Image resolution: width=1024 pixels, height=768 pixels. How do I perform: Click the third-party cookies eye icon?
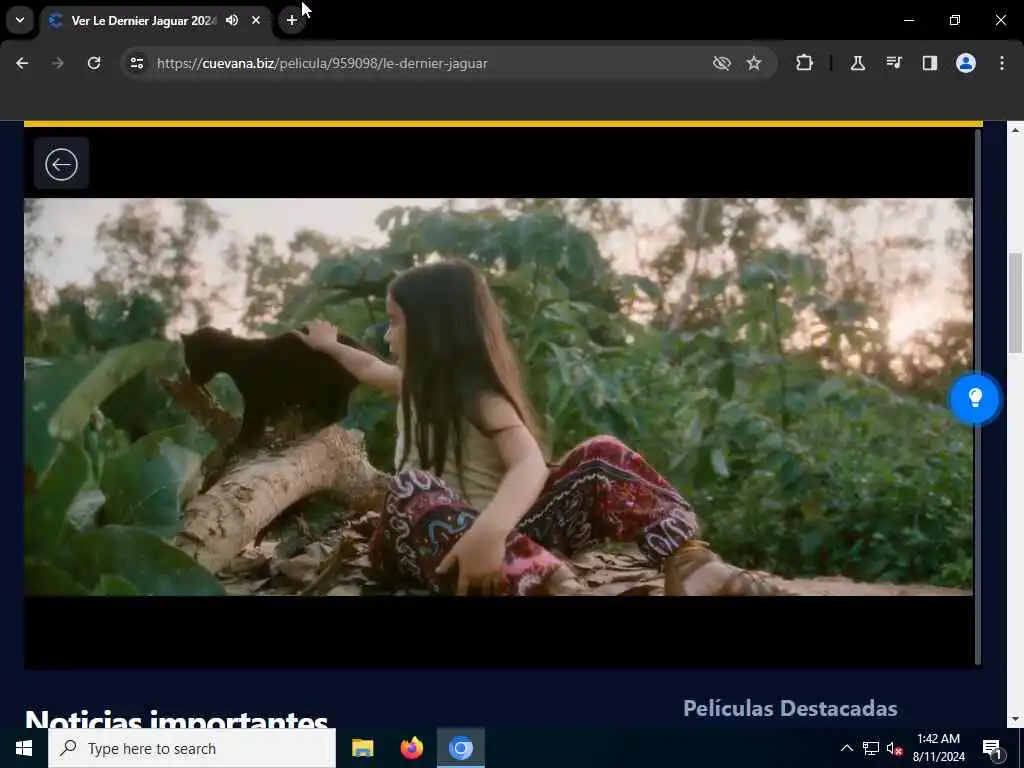click(x=722, y=63)
